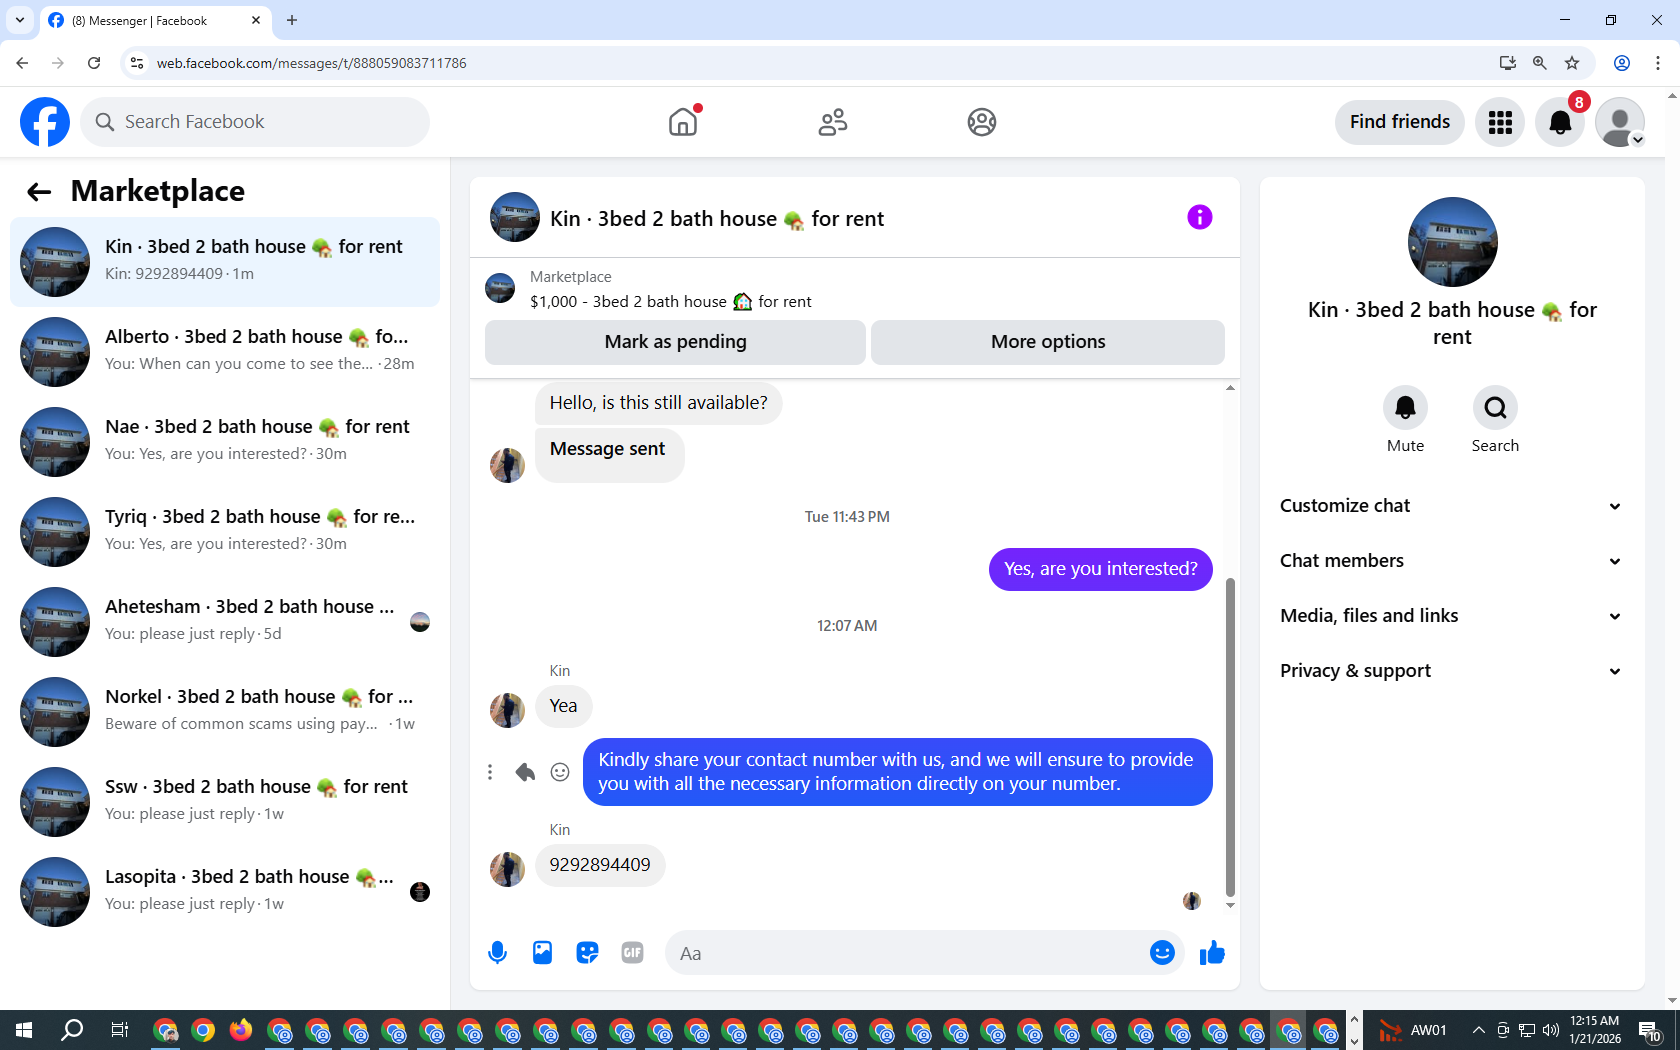Open Task View on the taskbar
1680x1050 pixels.
(x=119, y=1030)
